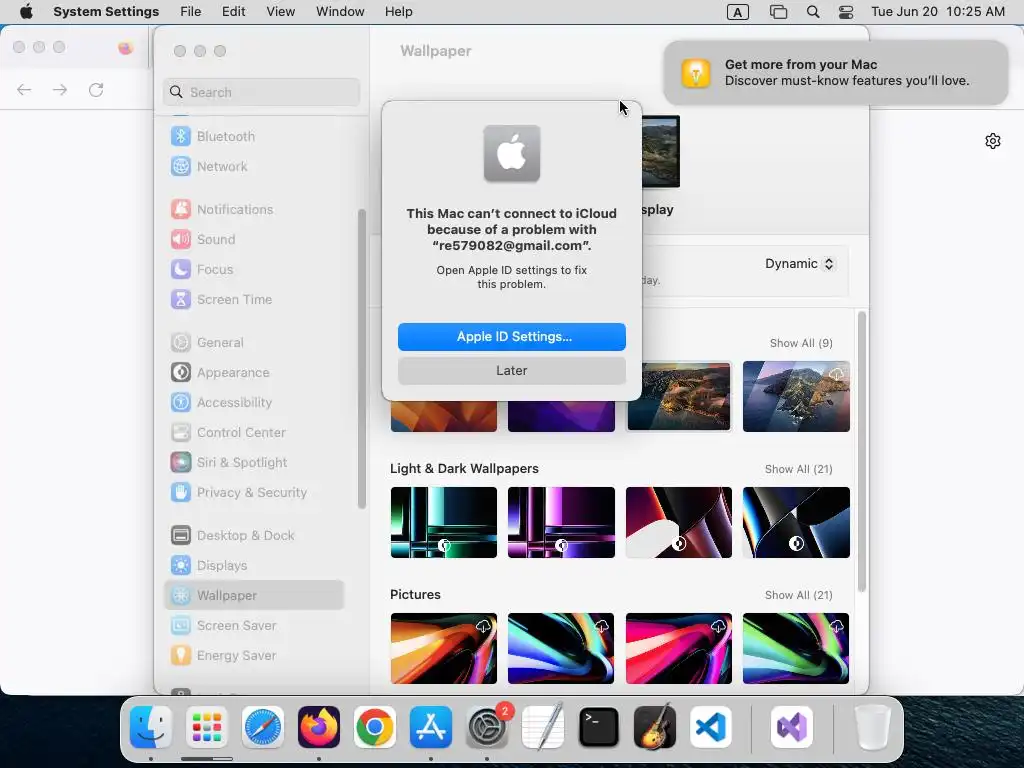Select Wallpaper in the sidebar
Image resolution: width=1024 pixels, height=768 pixels.
click(254, 596)
